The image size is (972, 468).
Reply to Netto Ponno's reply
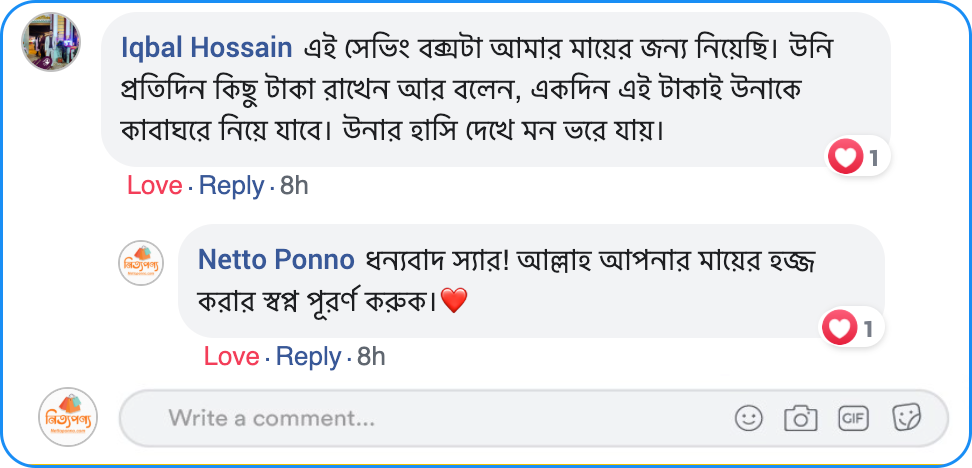click(308, 357)
